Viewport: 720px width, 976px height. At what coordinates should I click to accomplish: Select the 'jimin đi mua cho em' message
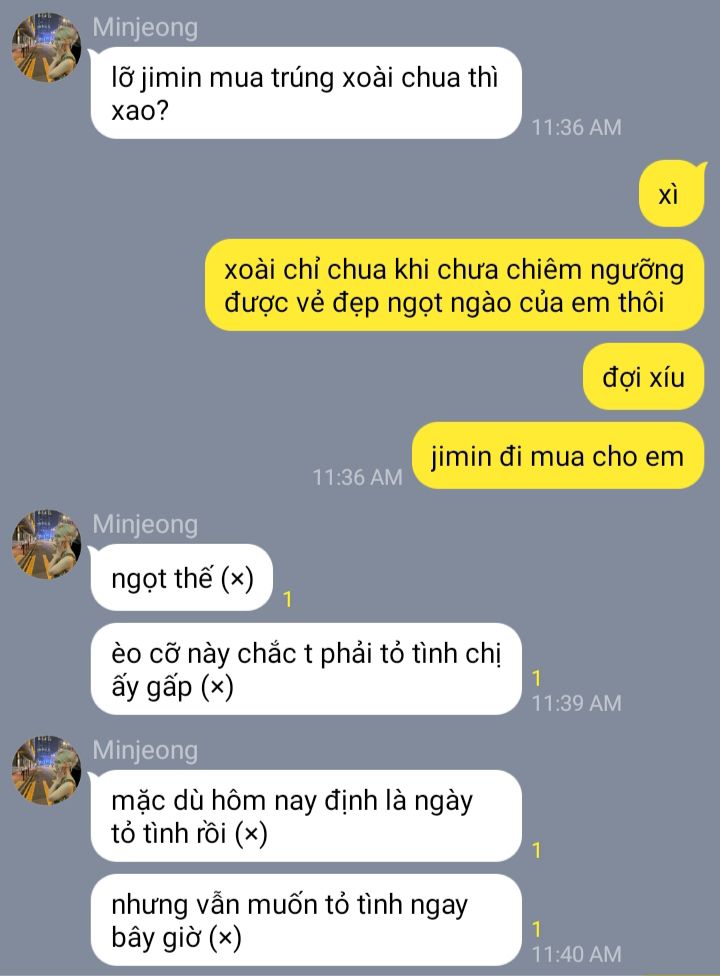point(558,456)
